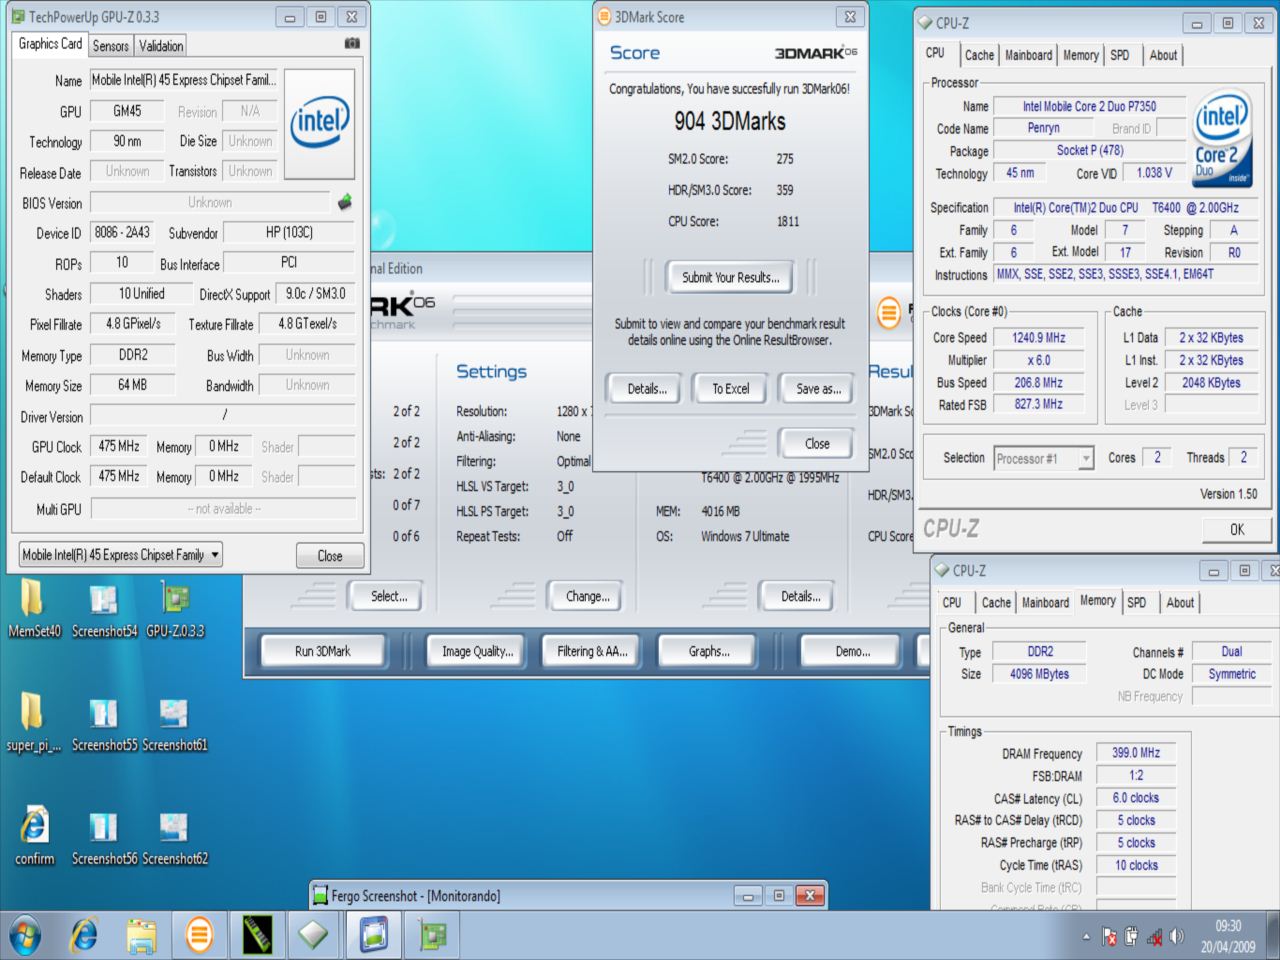Open the Processor #1 selection dropdown in CPU-Z
This screenshot has width=1280, height=960.
point(1043,458)
